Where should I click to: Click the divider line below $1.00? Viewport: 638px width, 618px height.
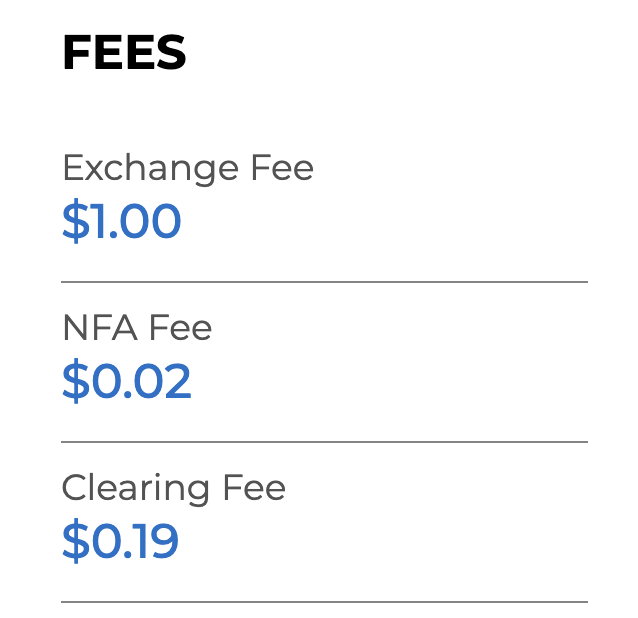coord(324,282)
